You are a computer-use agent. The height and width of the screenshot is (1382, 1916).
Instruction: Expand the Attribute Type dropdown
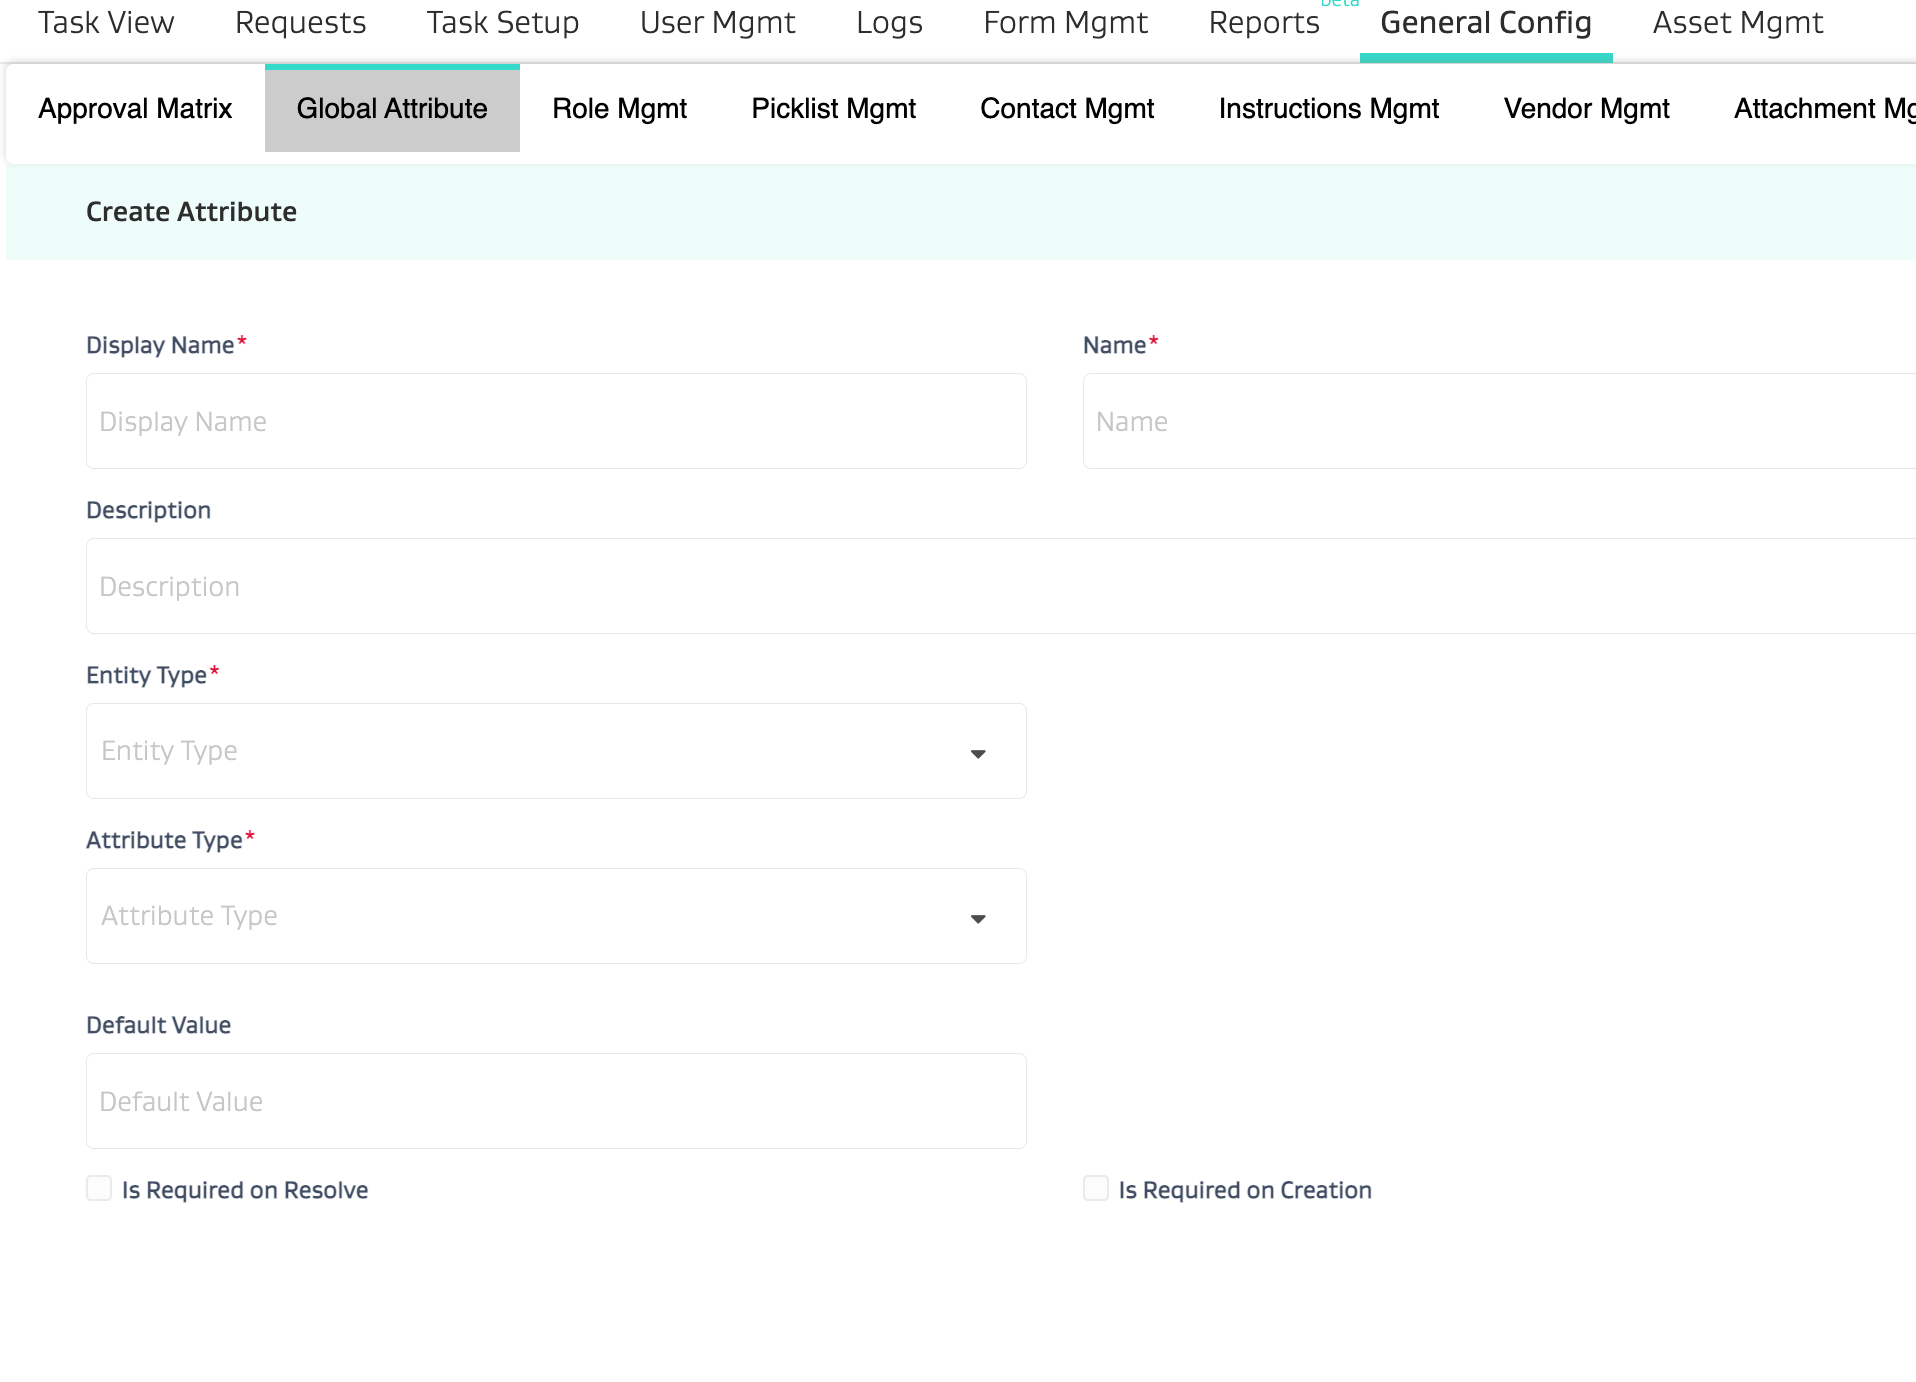pos(556,916)
